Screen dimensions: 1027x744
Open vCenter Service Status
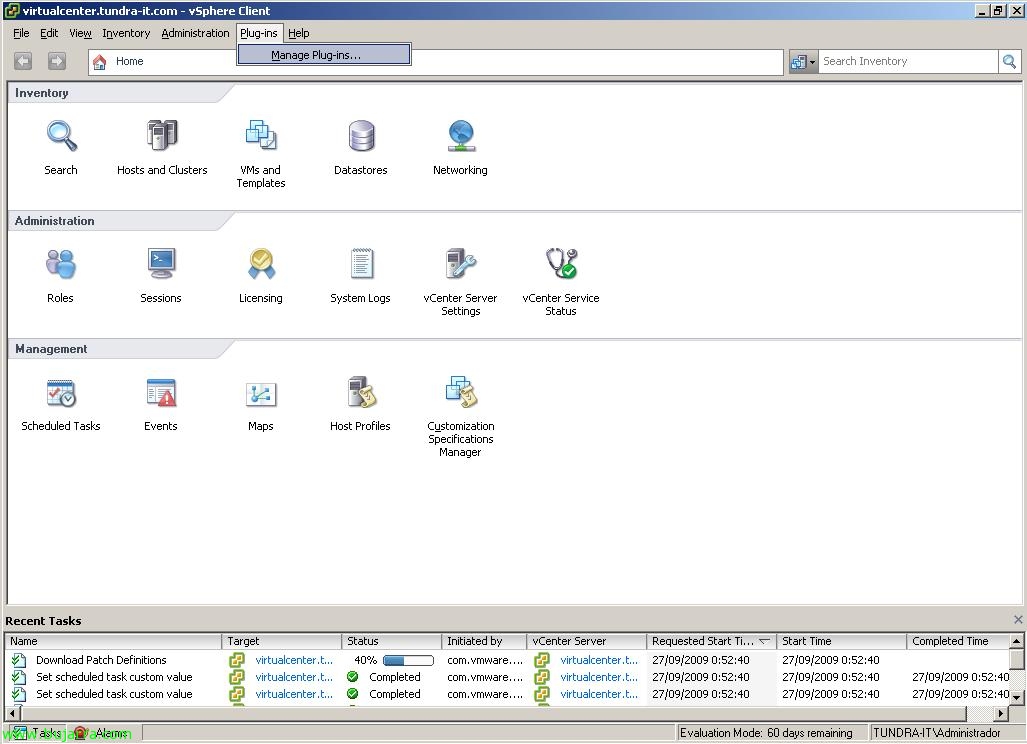560,265
